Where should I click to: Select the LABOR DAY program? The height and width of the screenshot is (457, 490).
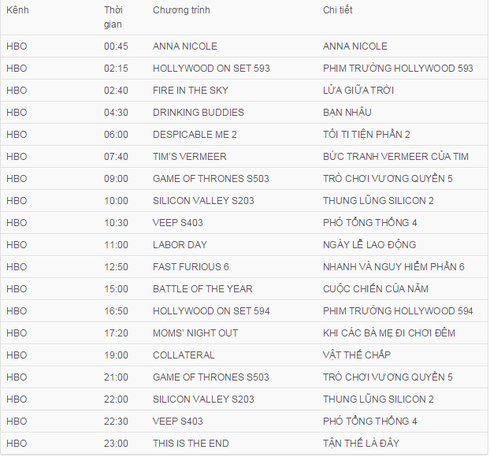coord(180,245)
